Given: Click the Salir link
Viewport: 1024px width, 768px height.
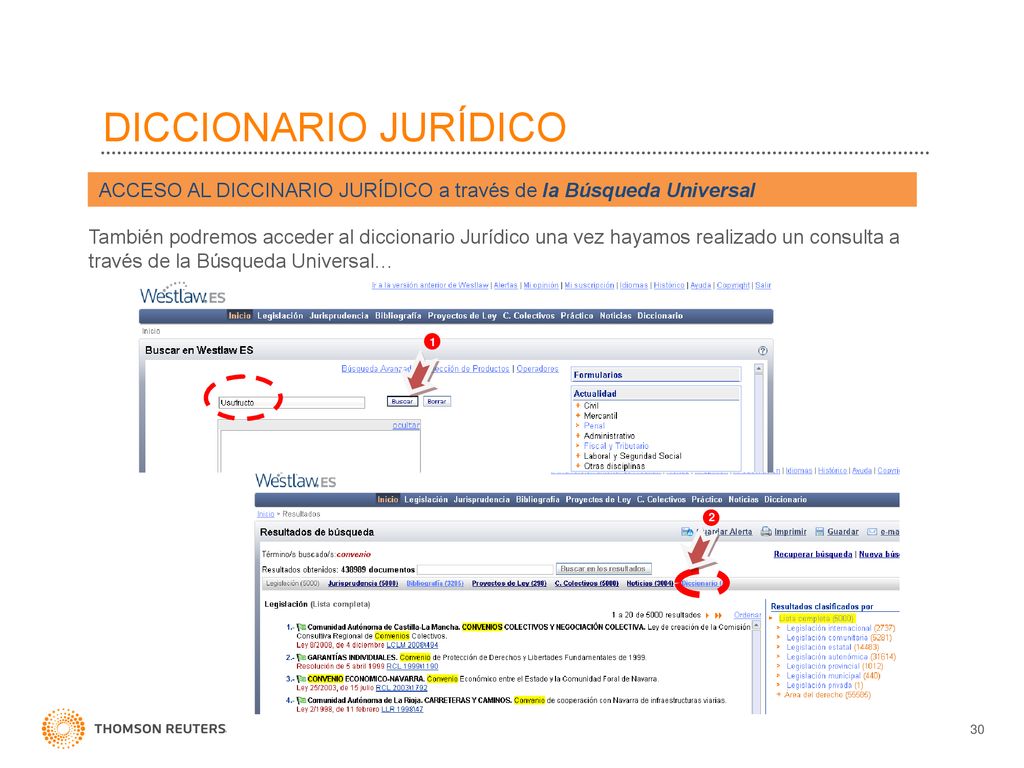Looking at the screenshot, I should [763, 285].
